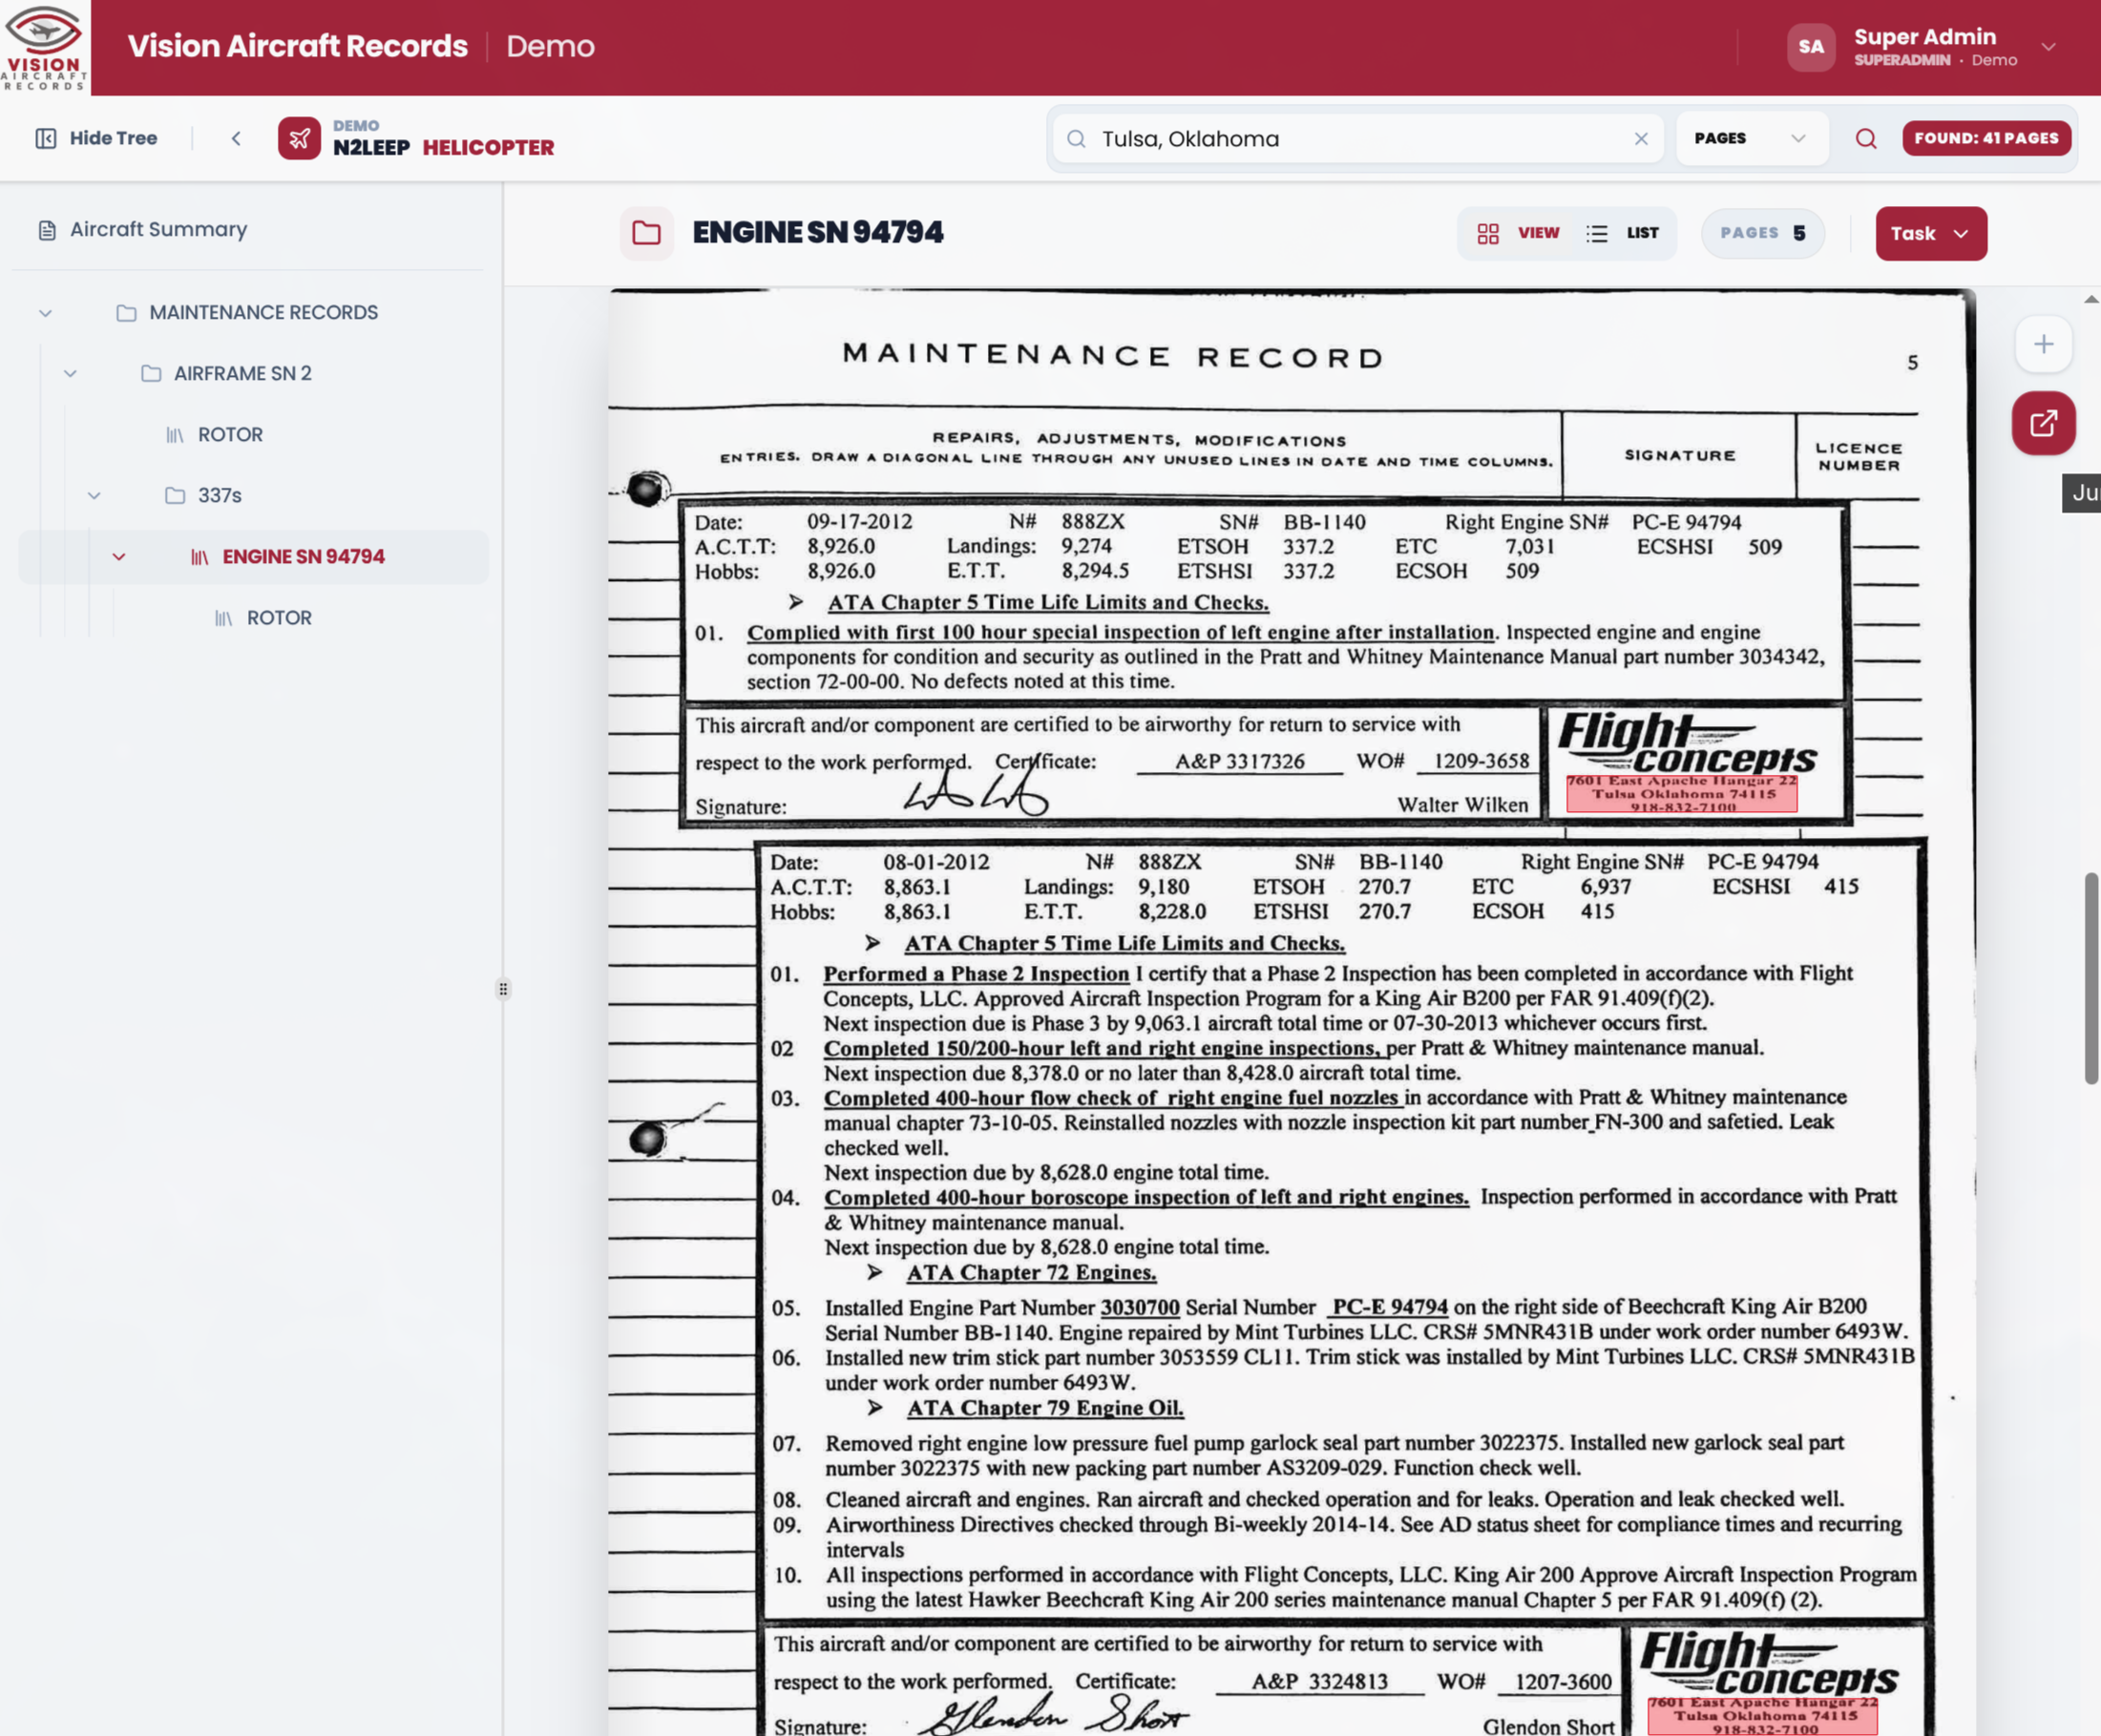The height and width of the screenshot is (1736, 2101).
Task: Switch display to LIST mode
Action: [x=1624, y=232]
